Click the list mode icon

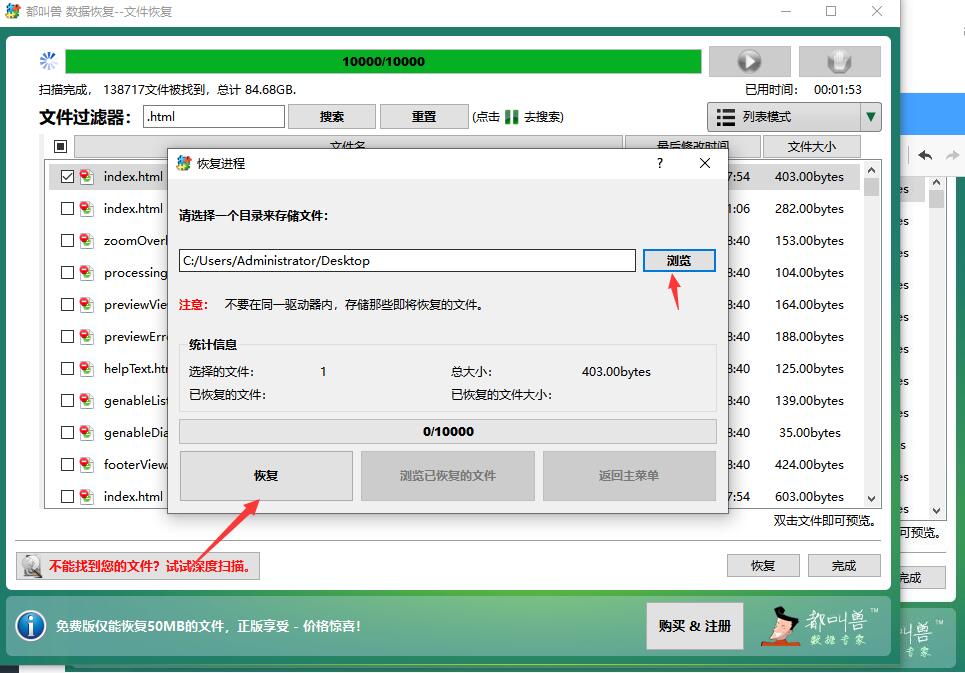pos(726,117)
